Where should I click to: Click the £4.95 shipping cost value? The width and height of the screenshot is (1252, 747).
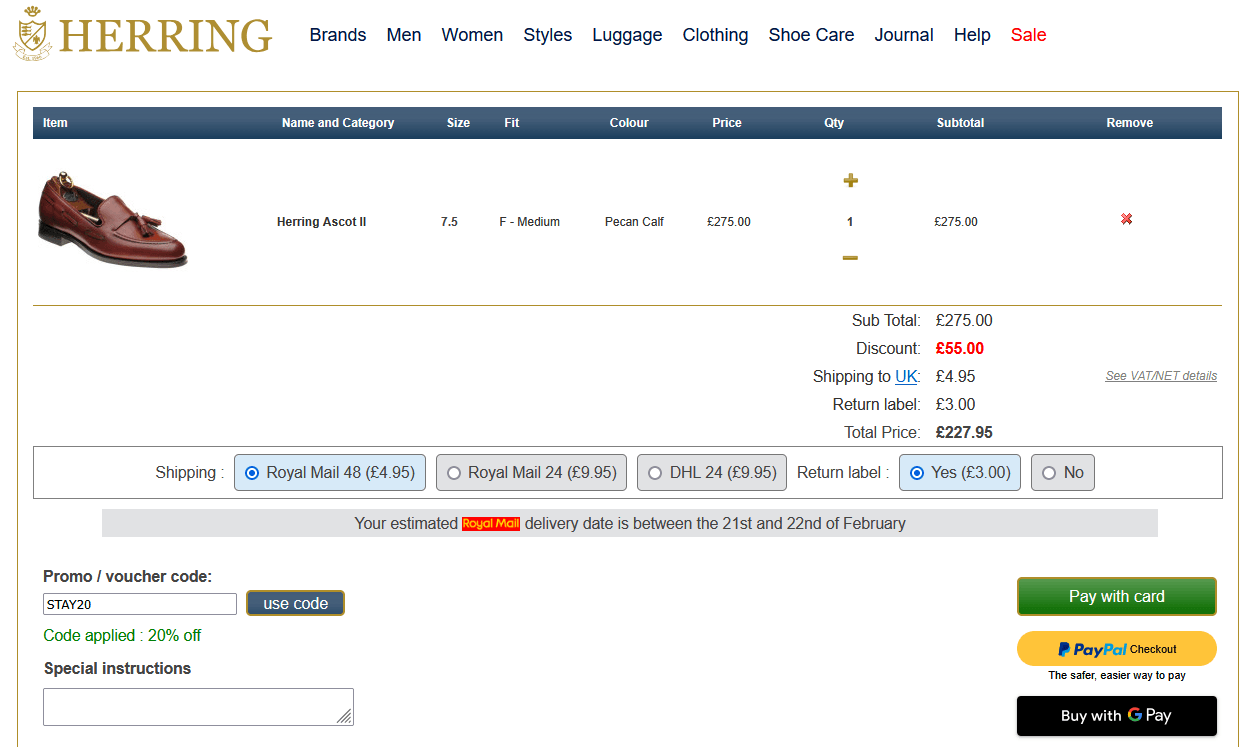(x=955, y=377)
